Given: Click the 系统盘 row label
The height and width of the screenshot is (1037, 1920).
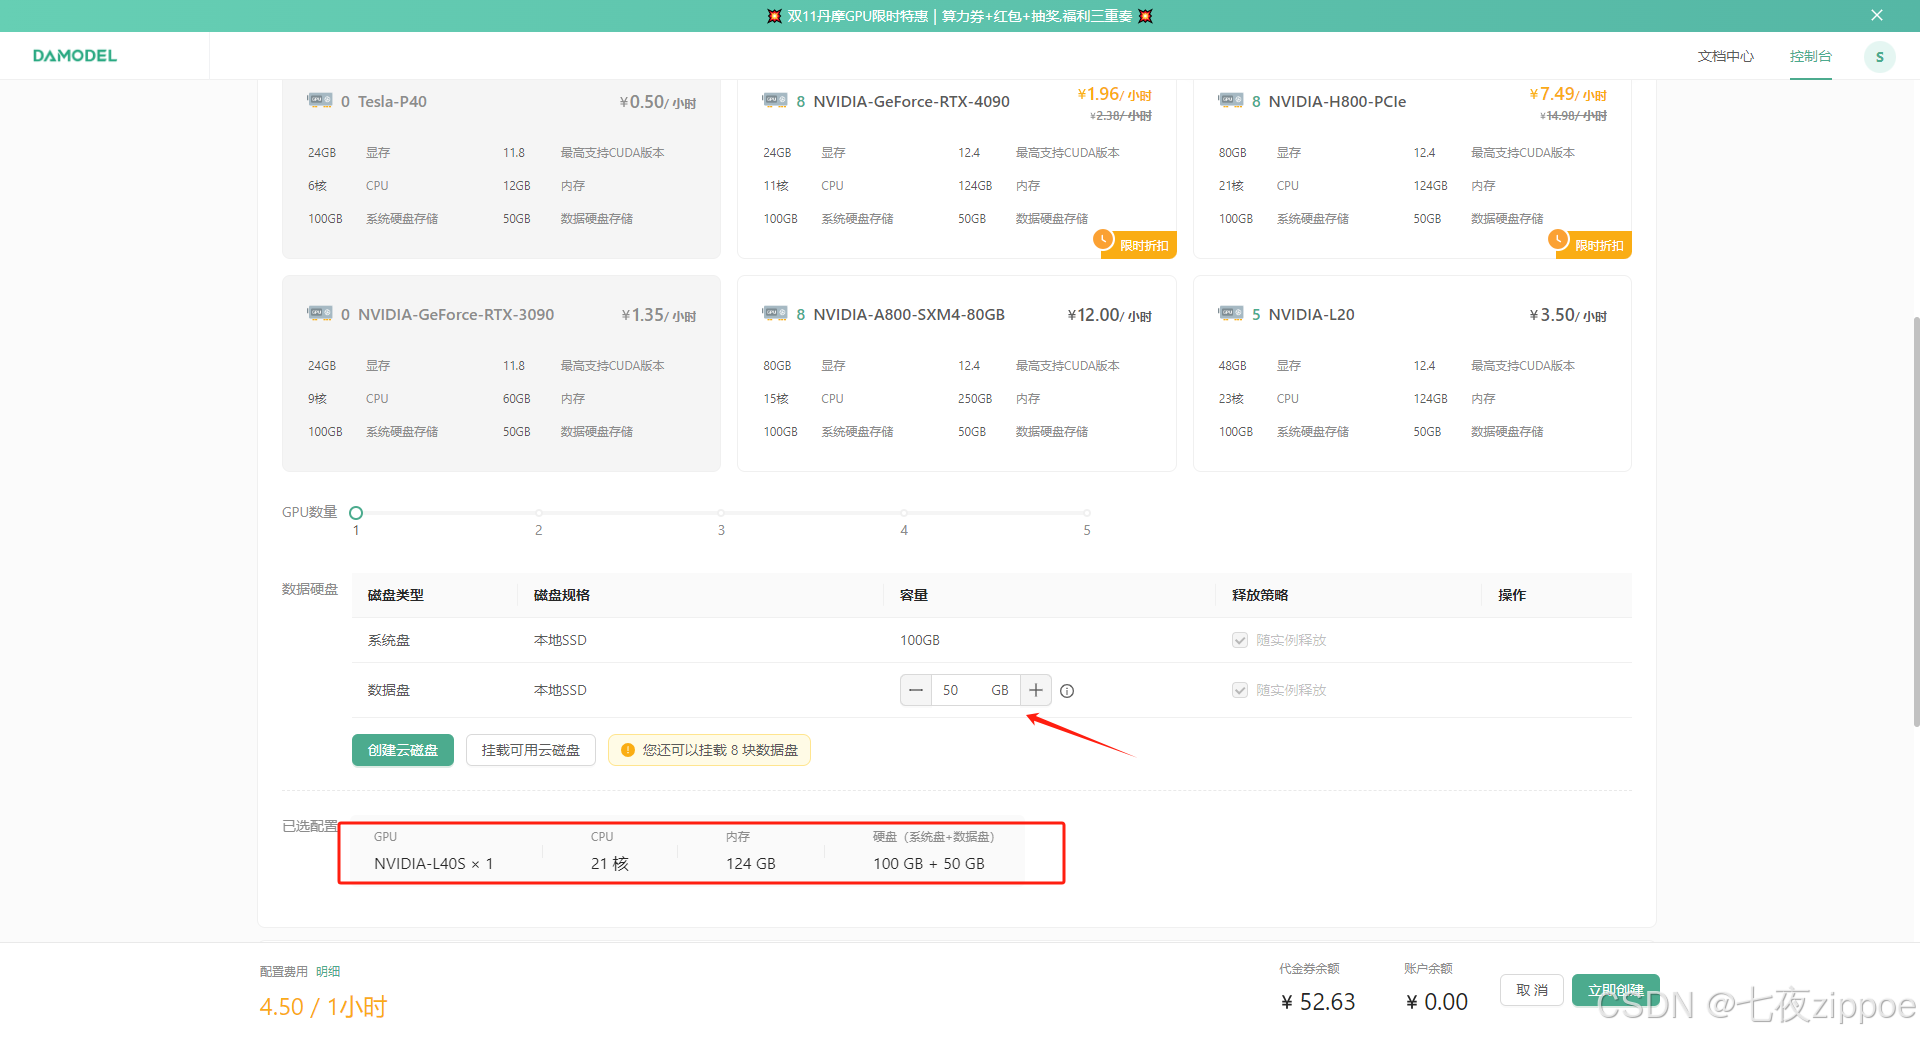Looking at the screenshot, I should (389, 640).
